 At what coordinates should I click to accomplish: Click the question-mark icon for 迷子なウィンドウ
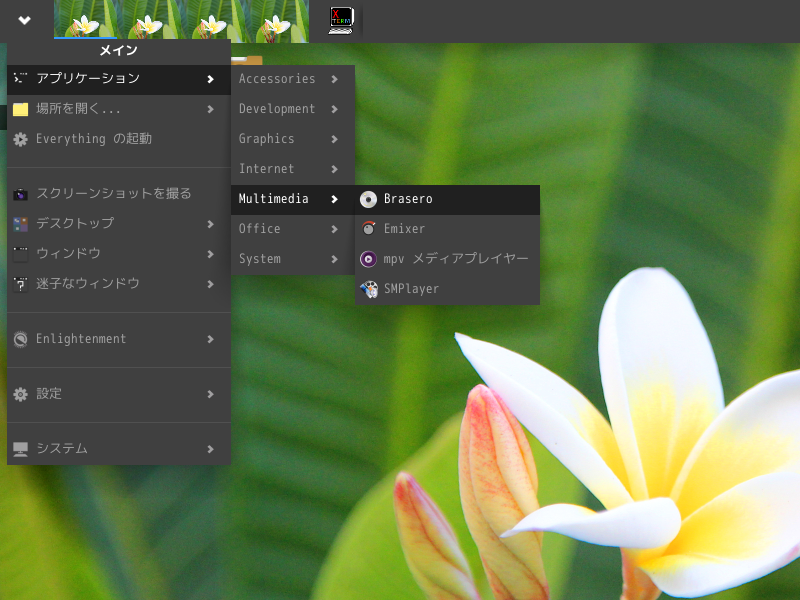coord(20,284)
